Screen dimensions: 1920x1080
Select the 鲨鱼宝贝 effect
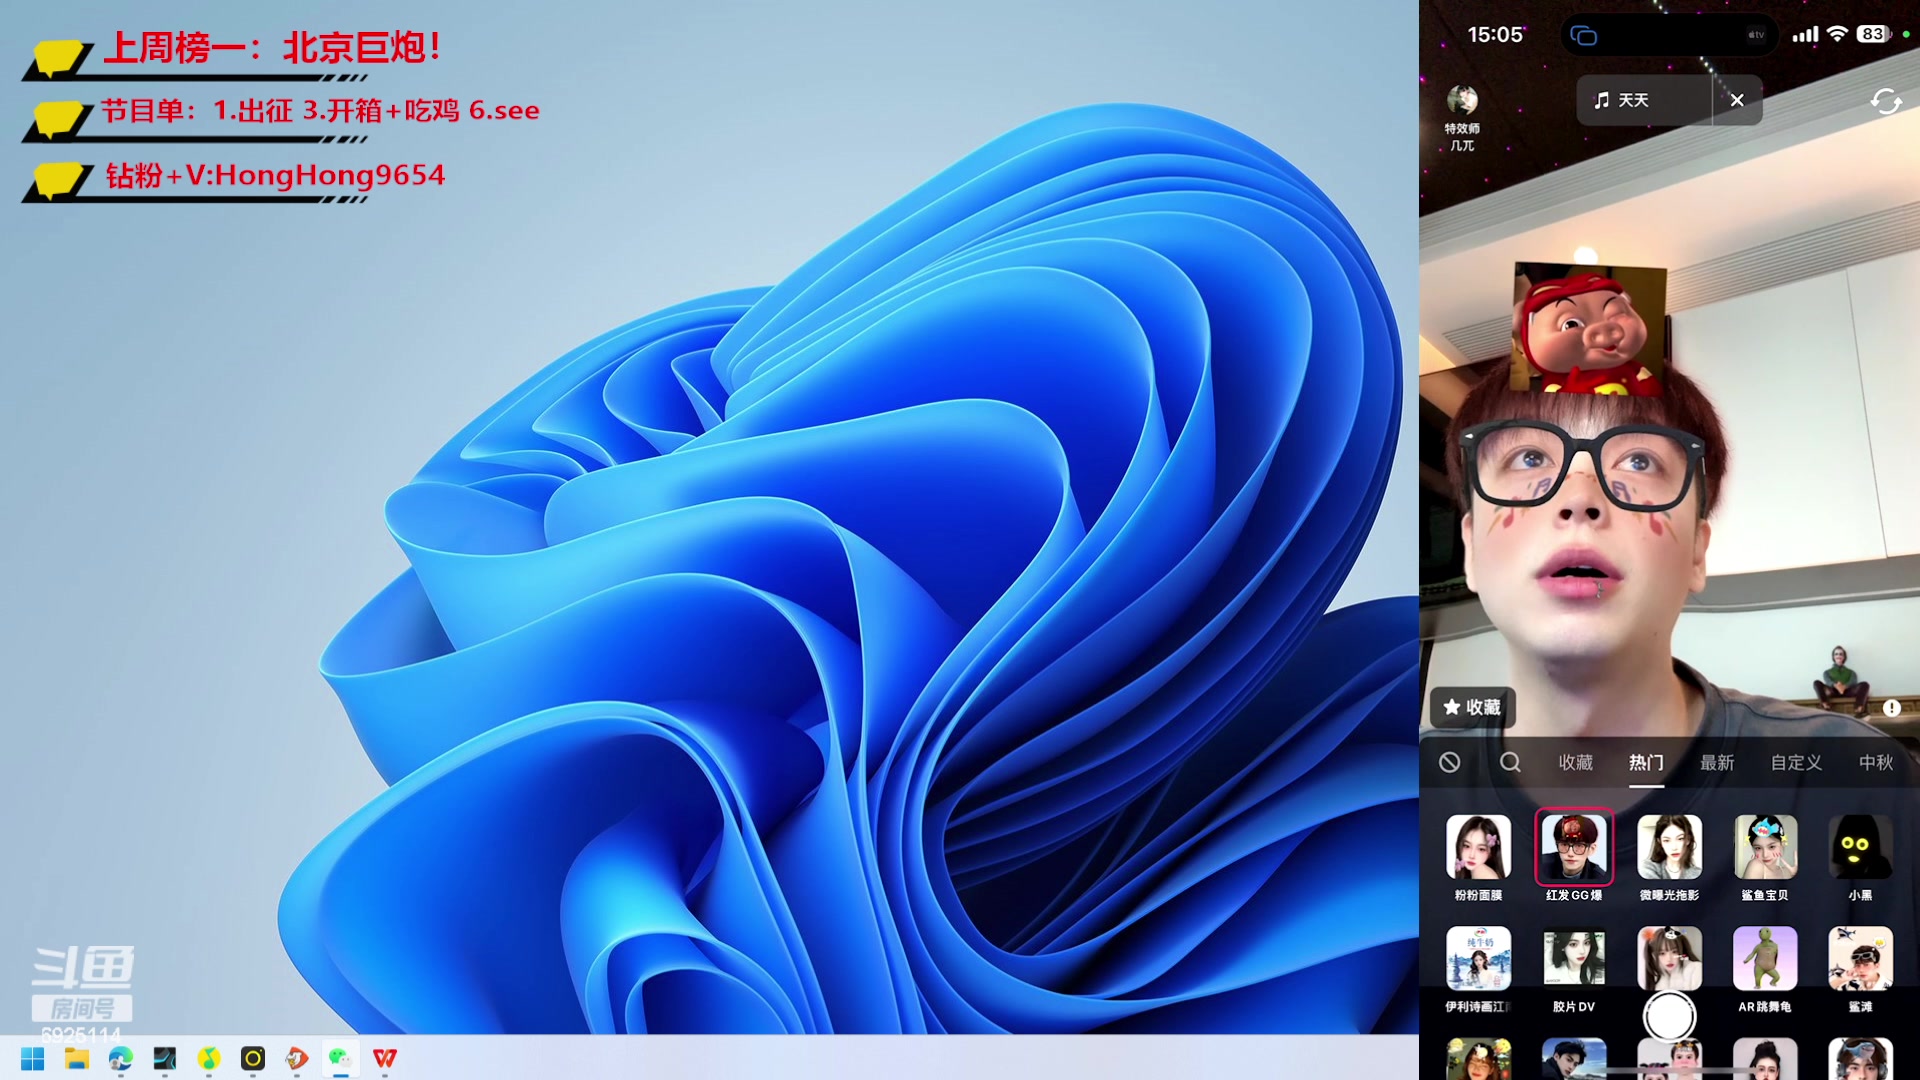point(1765,848)
